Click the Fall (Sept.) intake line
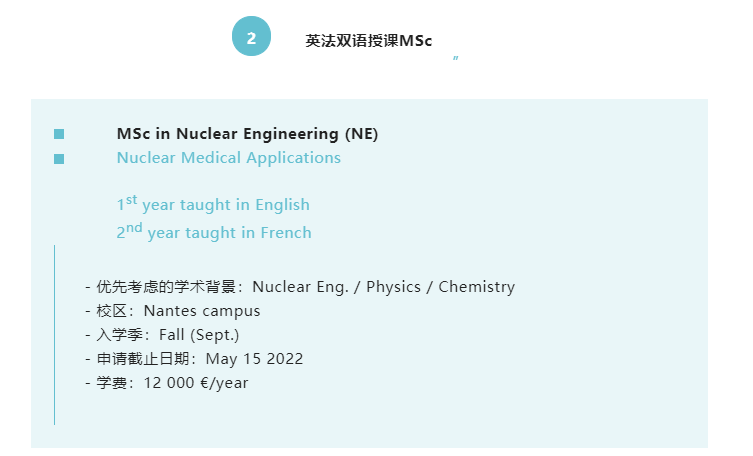Image resolution: width=753 pixels, height=456 pixels. point(162,335)
